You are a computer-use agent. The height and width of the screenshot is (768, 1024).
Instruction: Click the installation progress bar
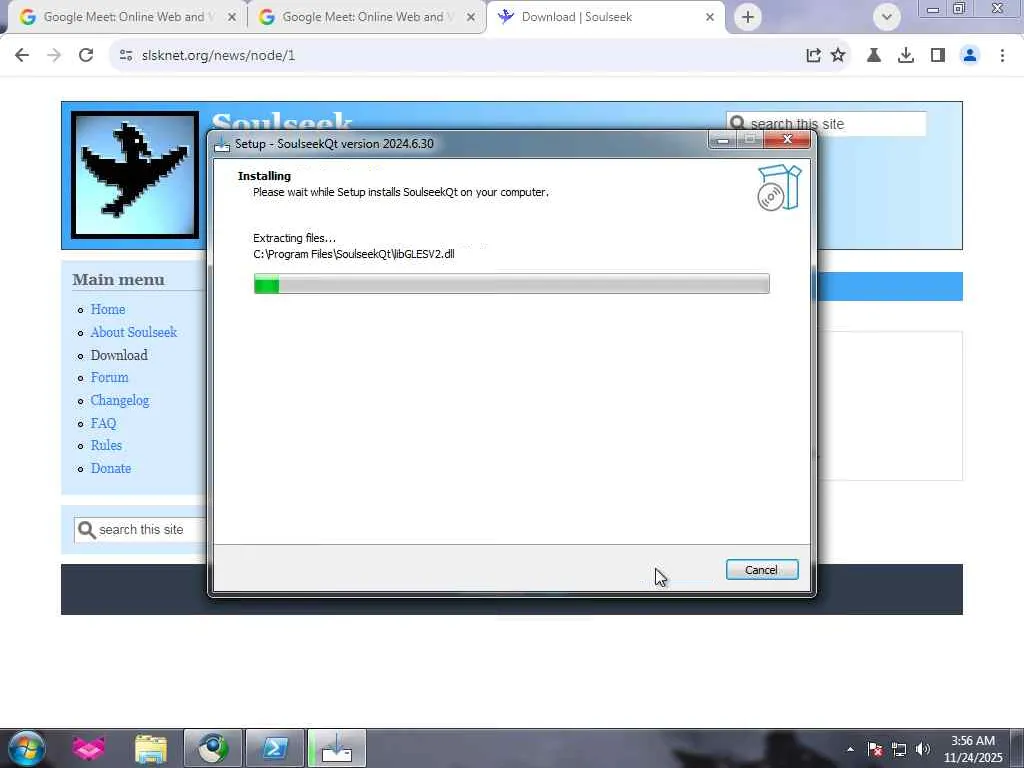click(x=511, y=283)
